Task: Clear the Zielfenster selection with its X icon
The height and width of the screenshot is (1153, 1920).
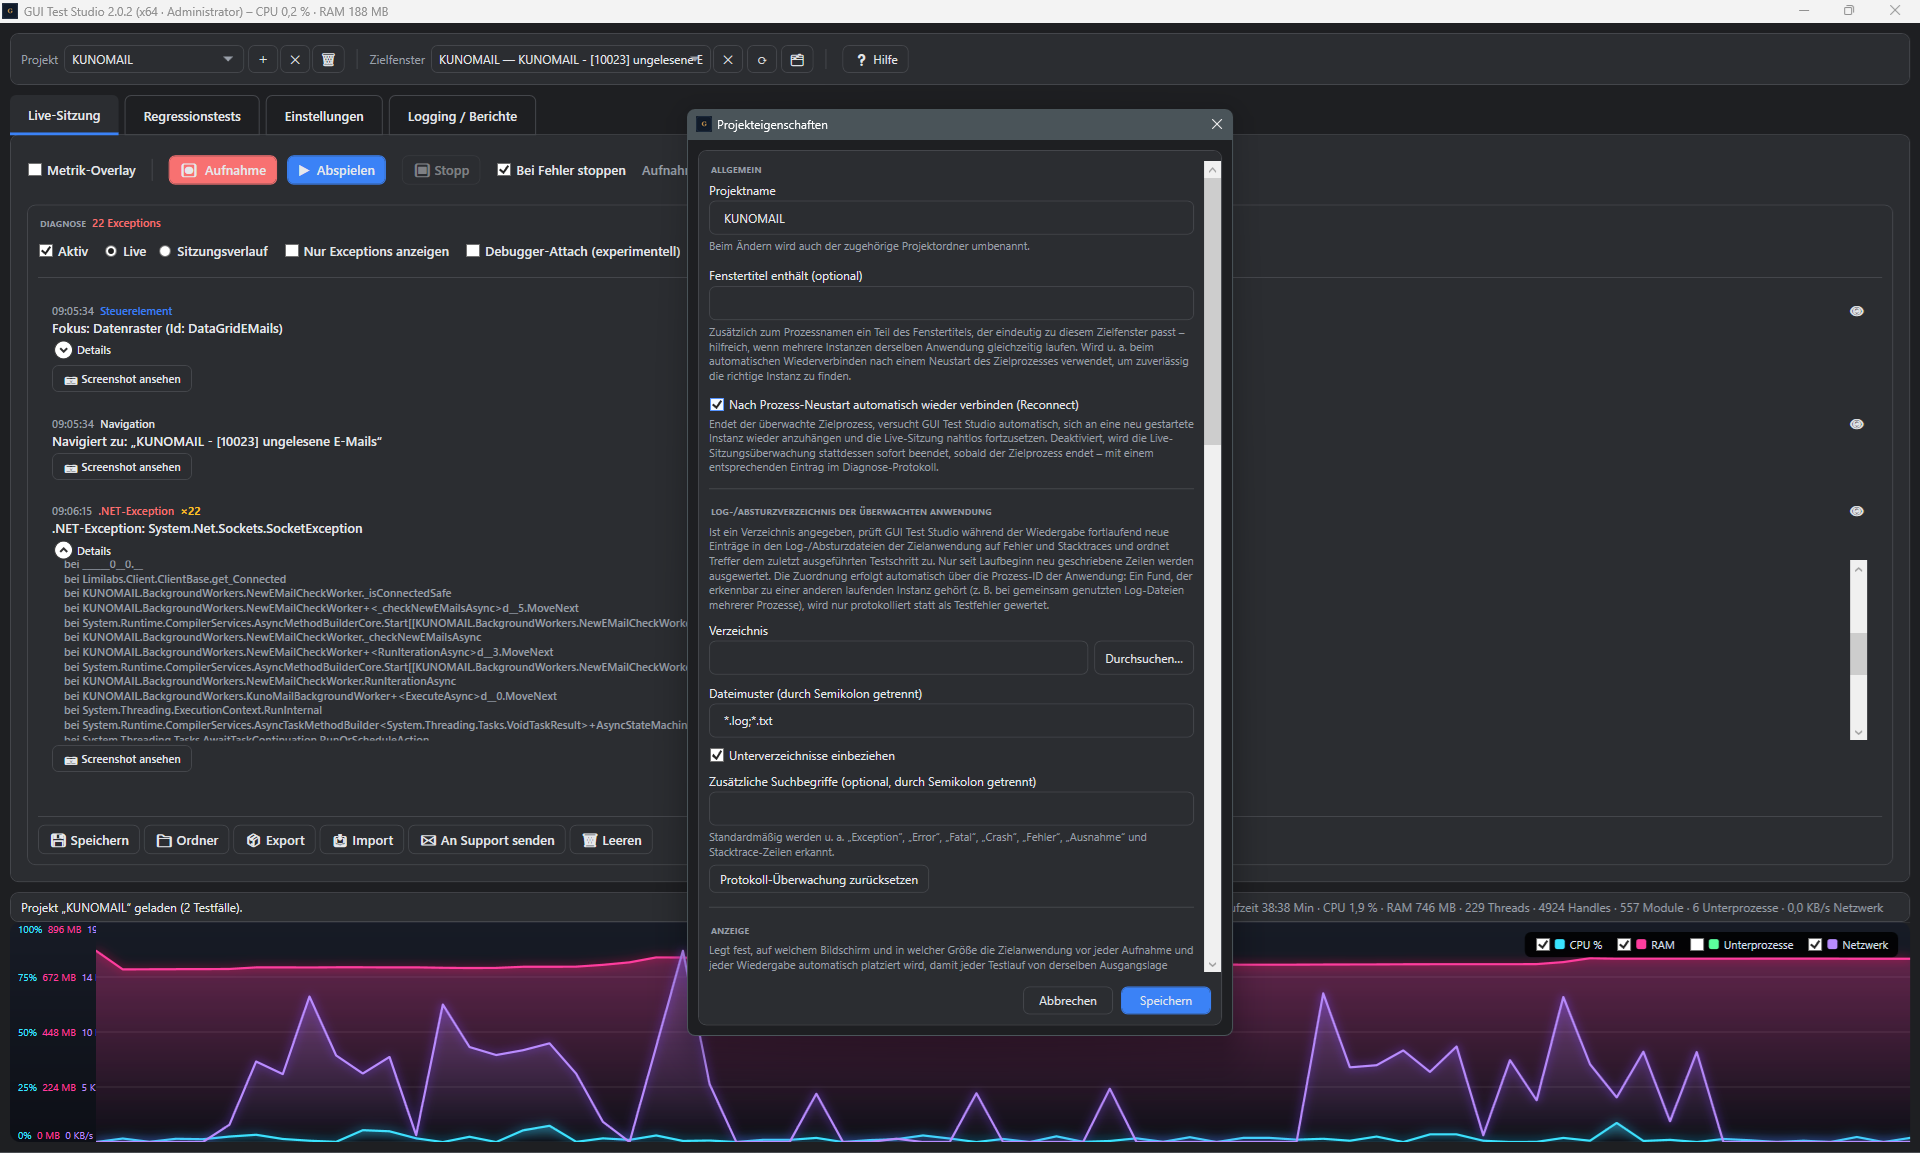Action: pos(728,60)
